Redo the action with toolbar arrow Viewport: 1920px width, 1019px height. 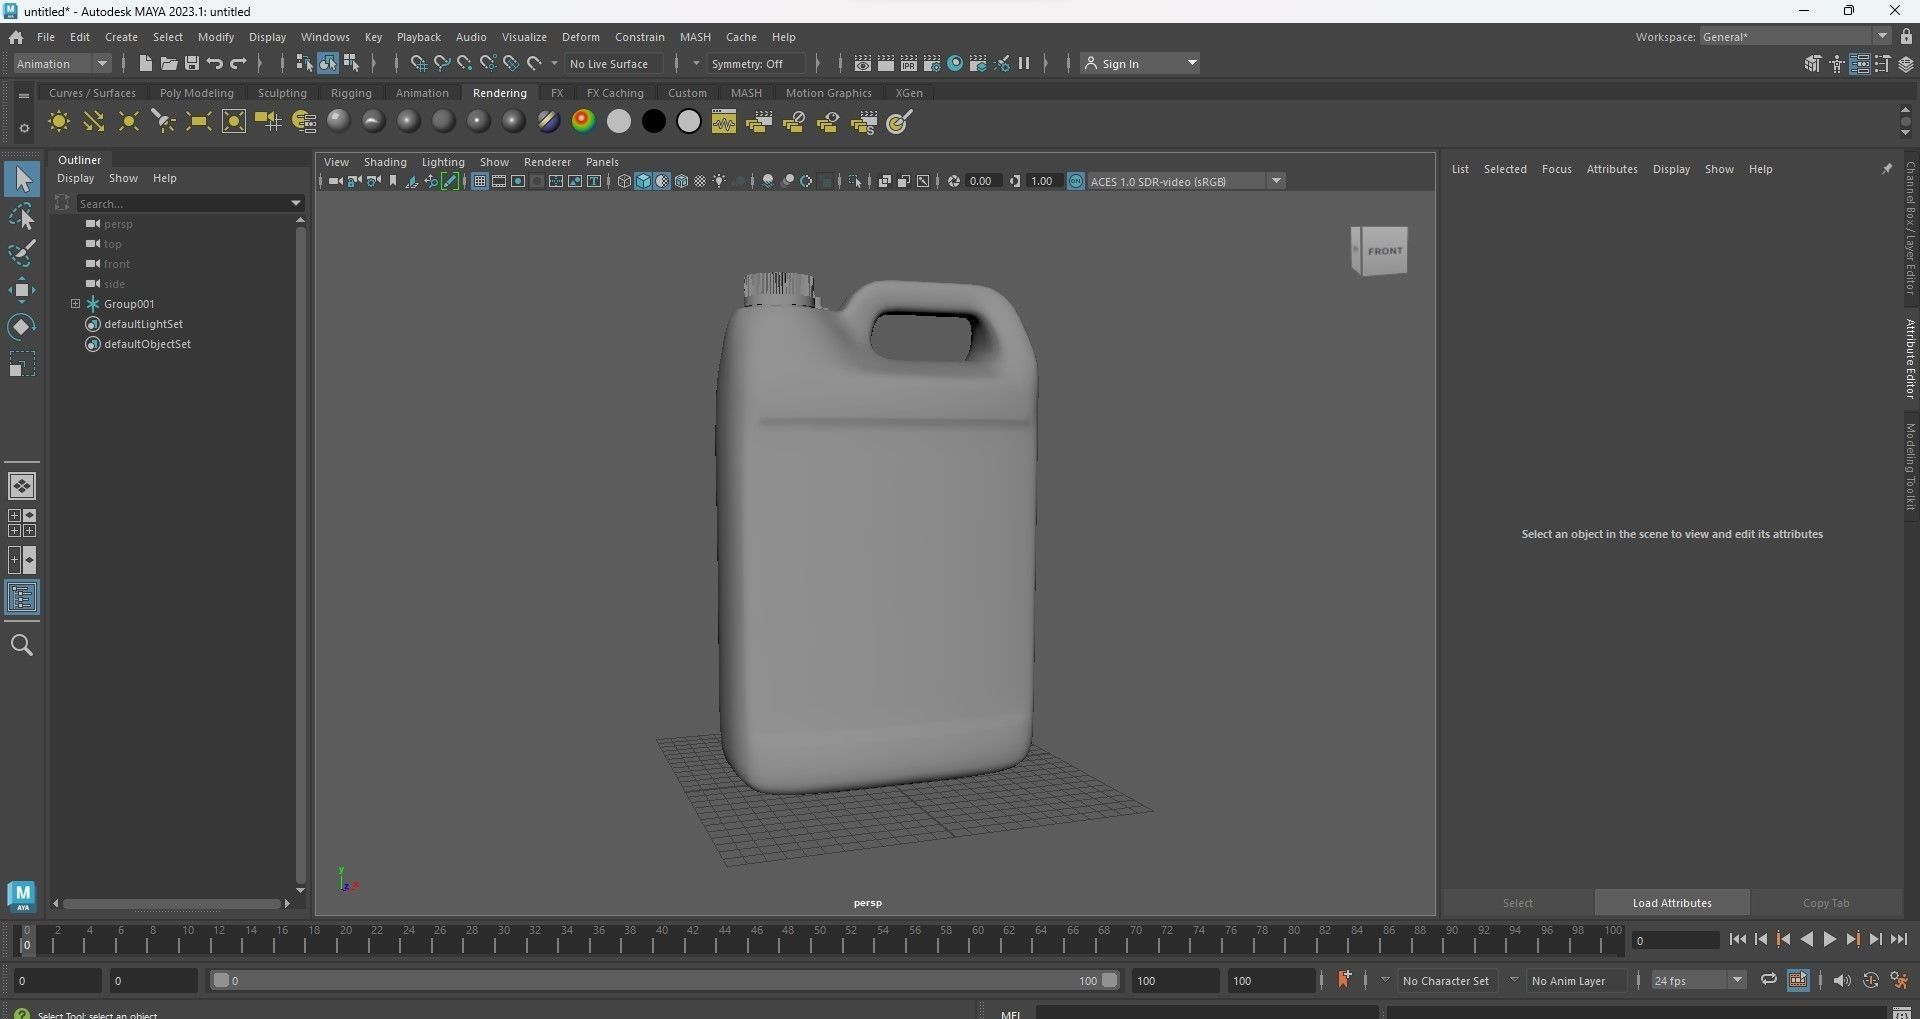(238, 63)
